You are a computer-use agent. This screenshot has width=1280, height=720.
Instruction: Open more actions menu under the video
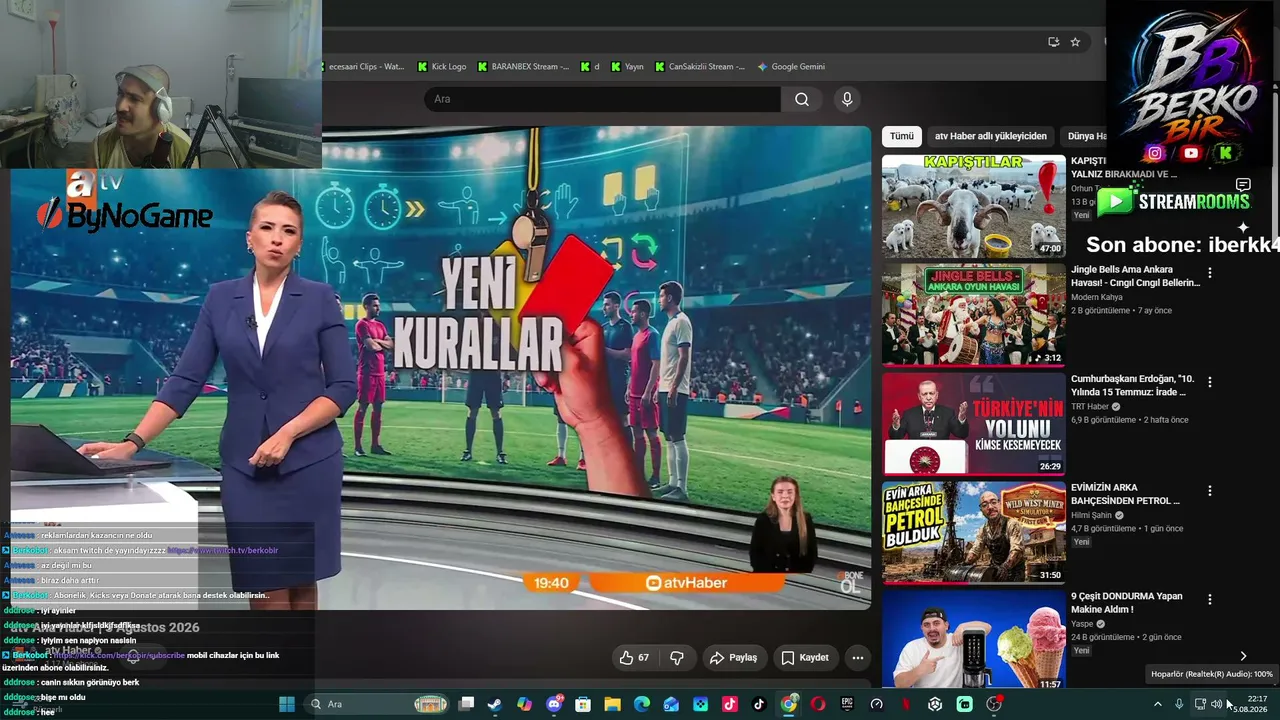tap(857, 657)
